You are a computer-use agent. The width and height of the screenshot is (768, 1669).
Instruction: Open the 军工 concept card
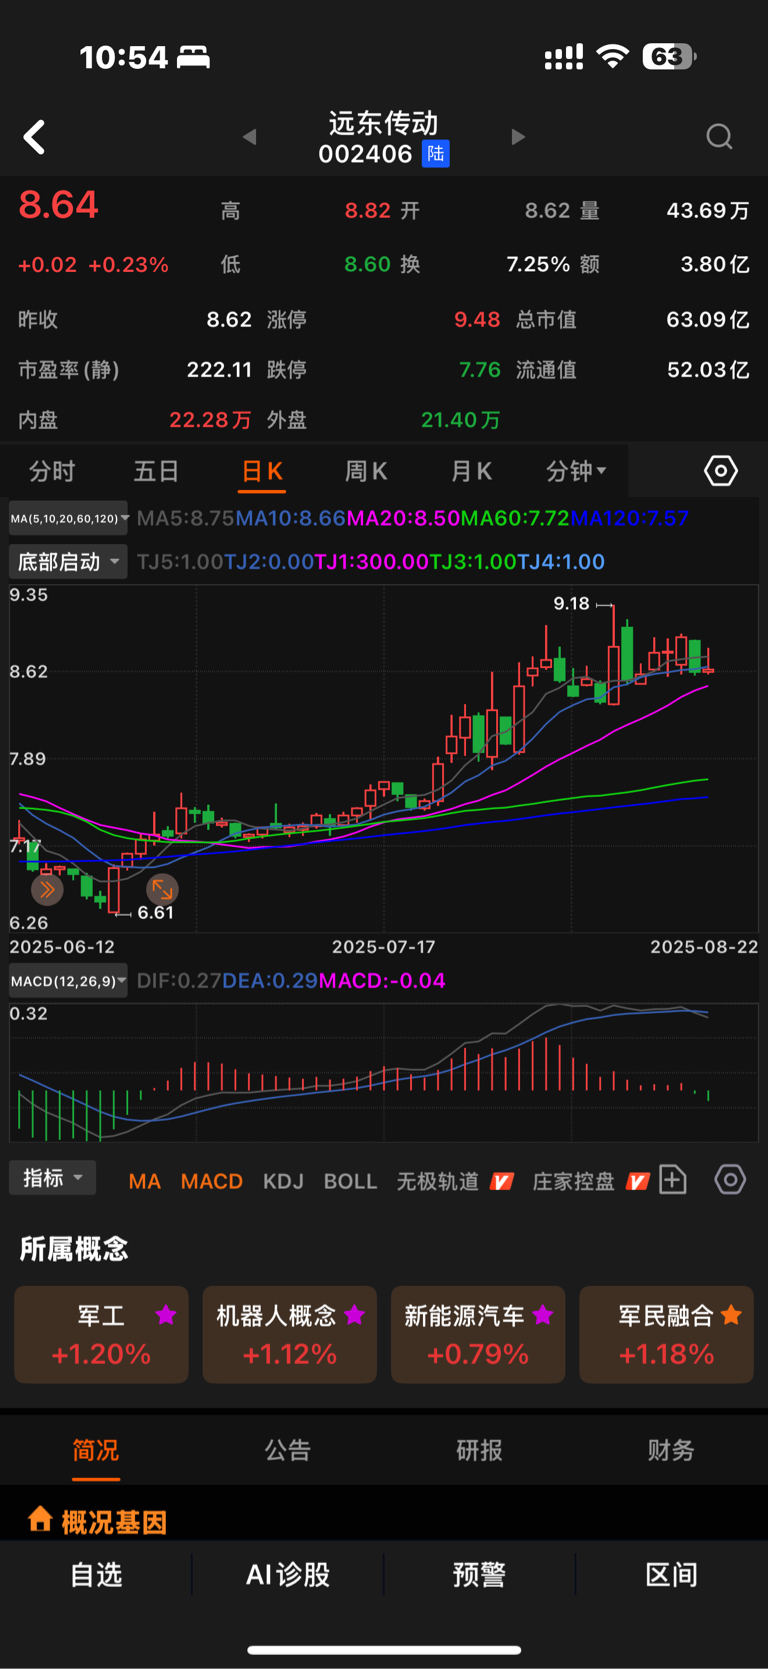point(101,1334)
